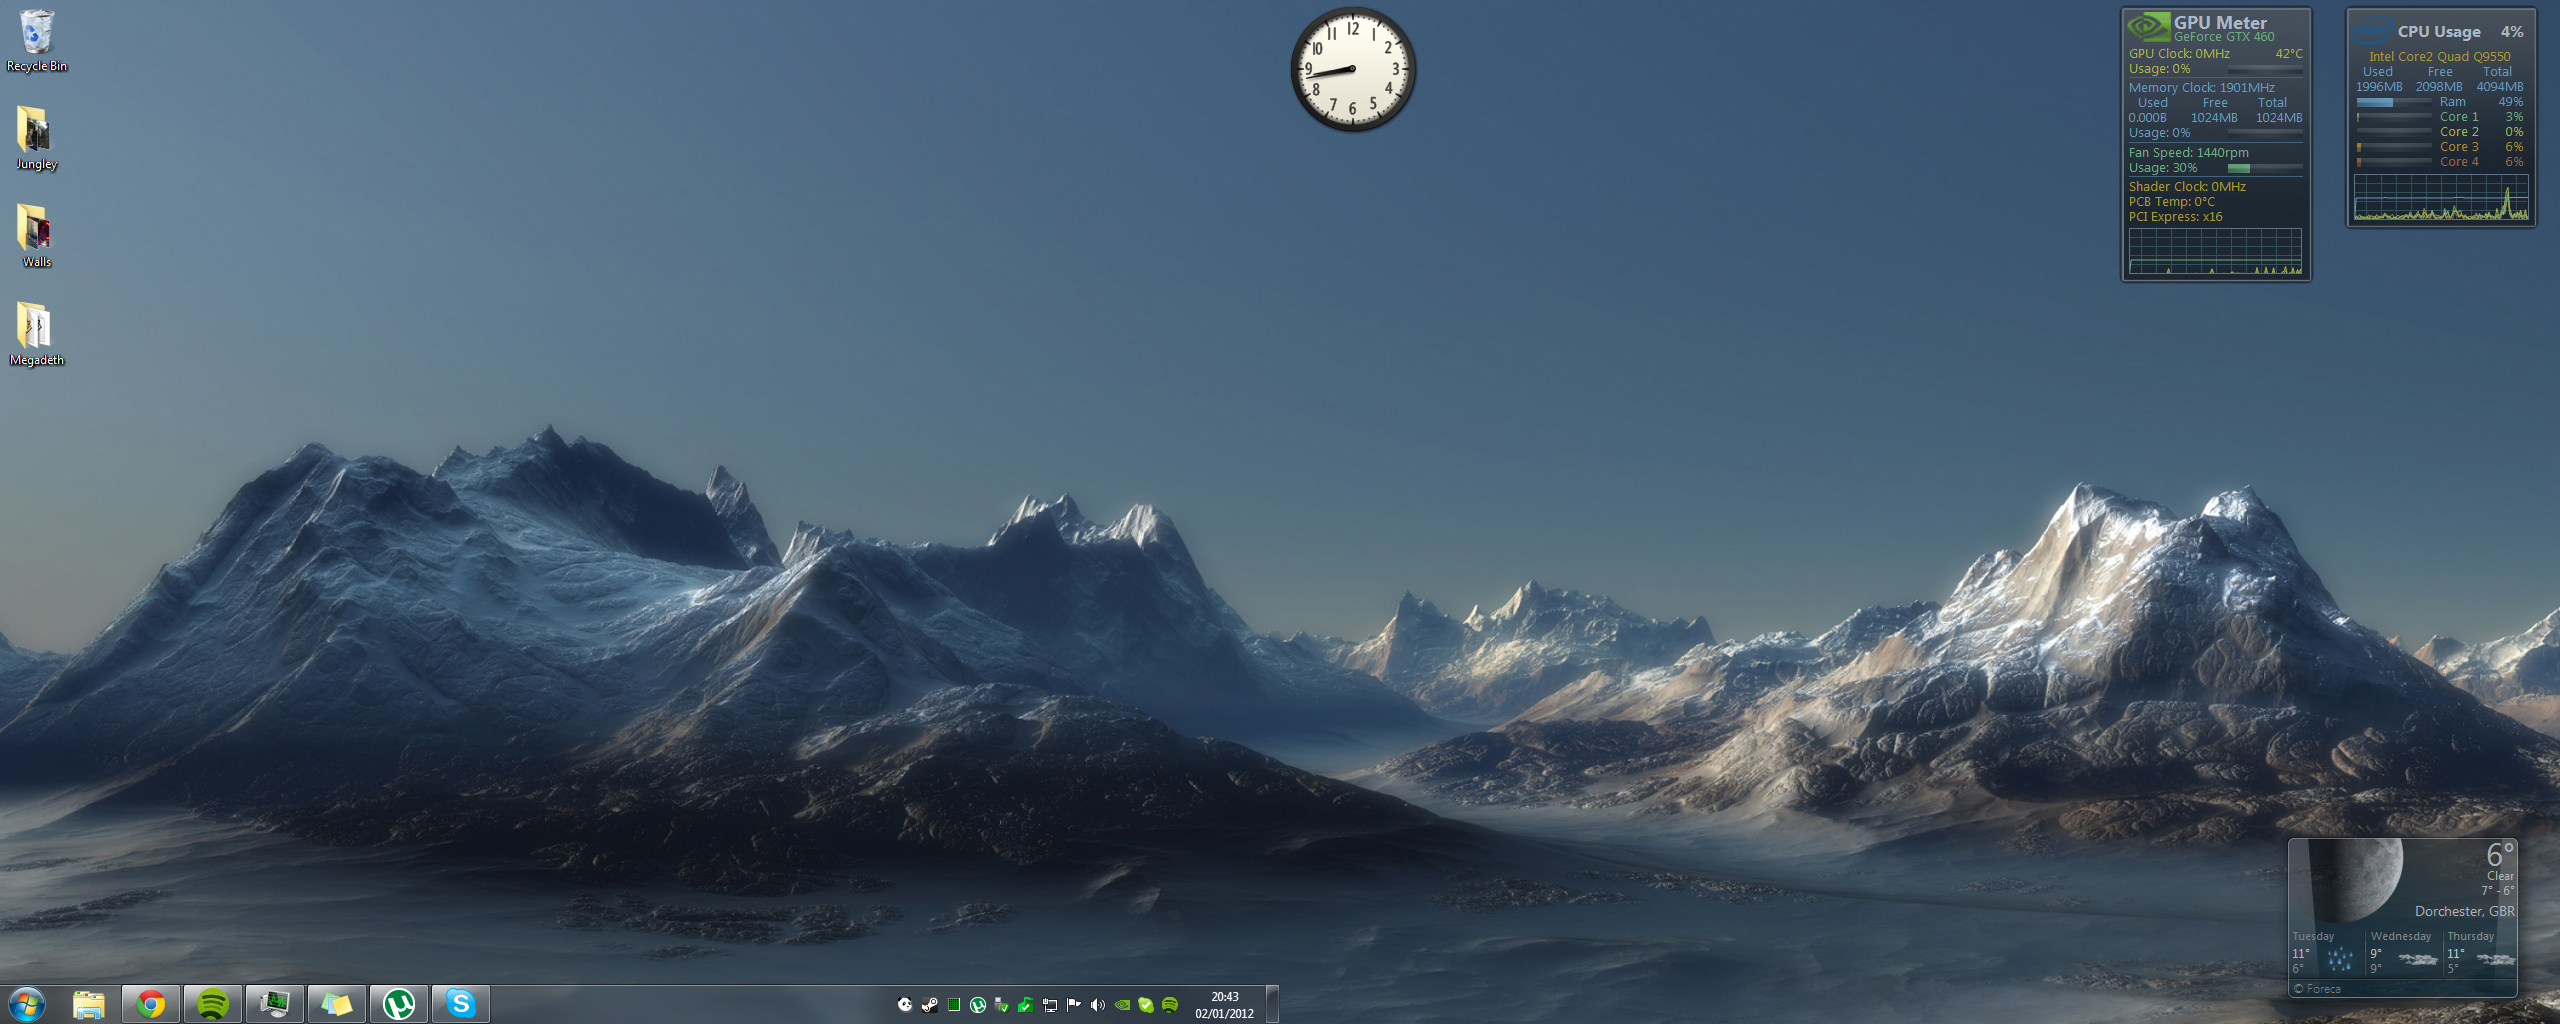Open the Jungley folder on desktop

[x=36, y=137]
